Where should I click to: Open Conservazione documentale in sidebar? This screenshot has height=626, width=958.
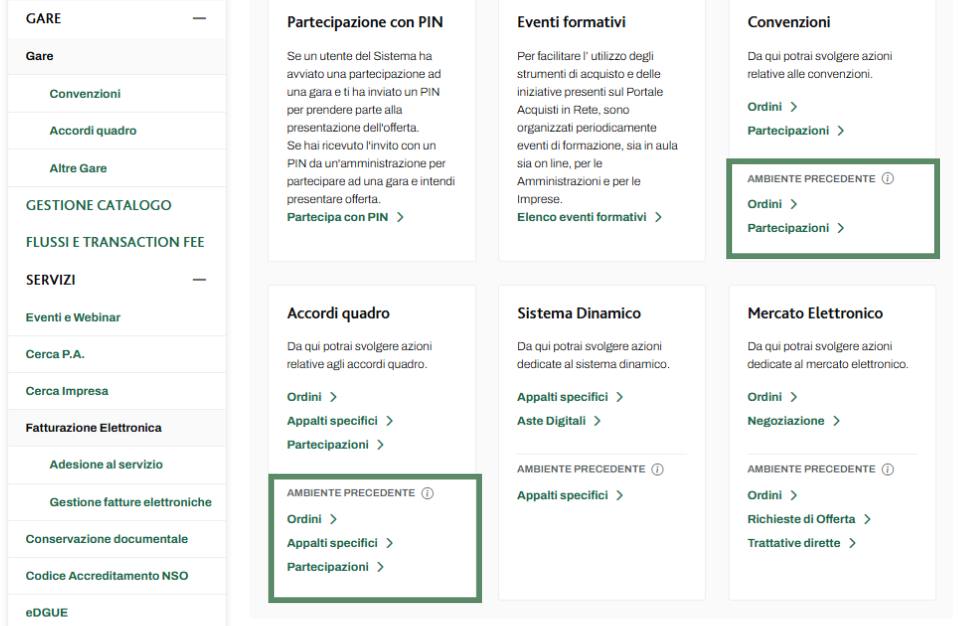click(x=106, y=539)
